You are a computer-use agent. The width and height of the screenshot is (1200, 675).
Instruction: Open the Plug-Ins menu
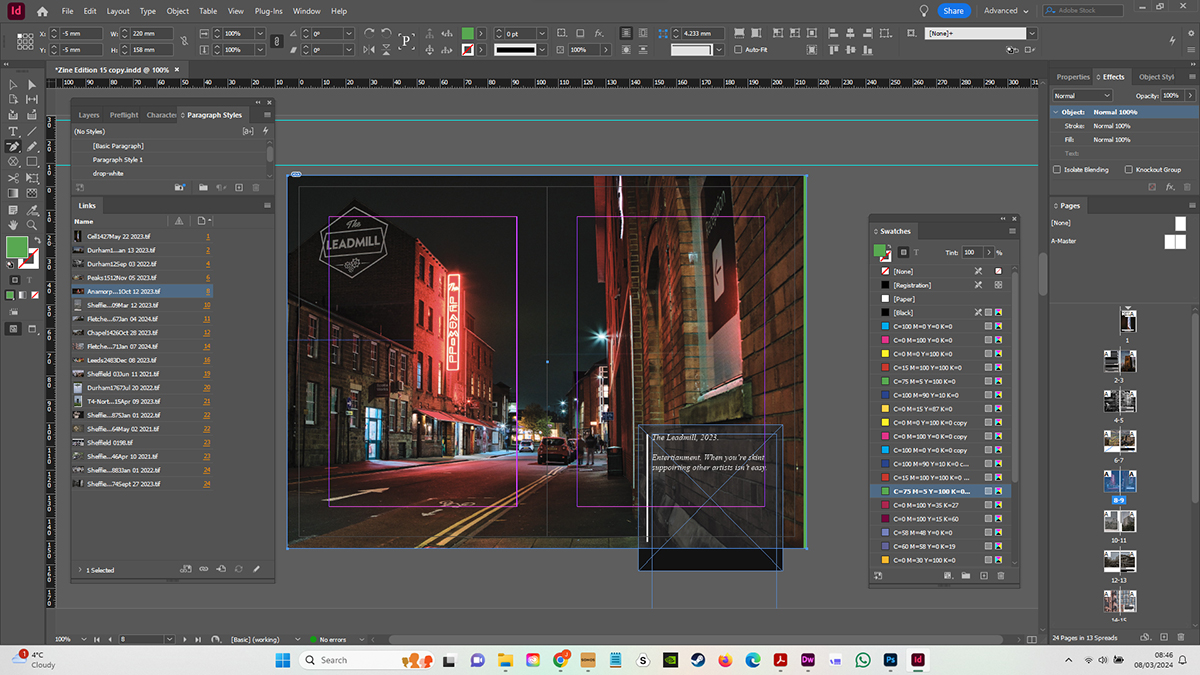pos(269,11)
